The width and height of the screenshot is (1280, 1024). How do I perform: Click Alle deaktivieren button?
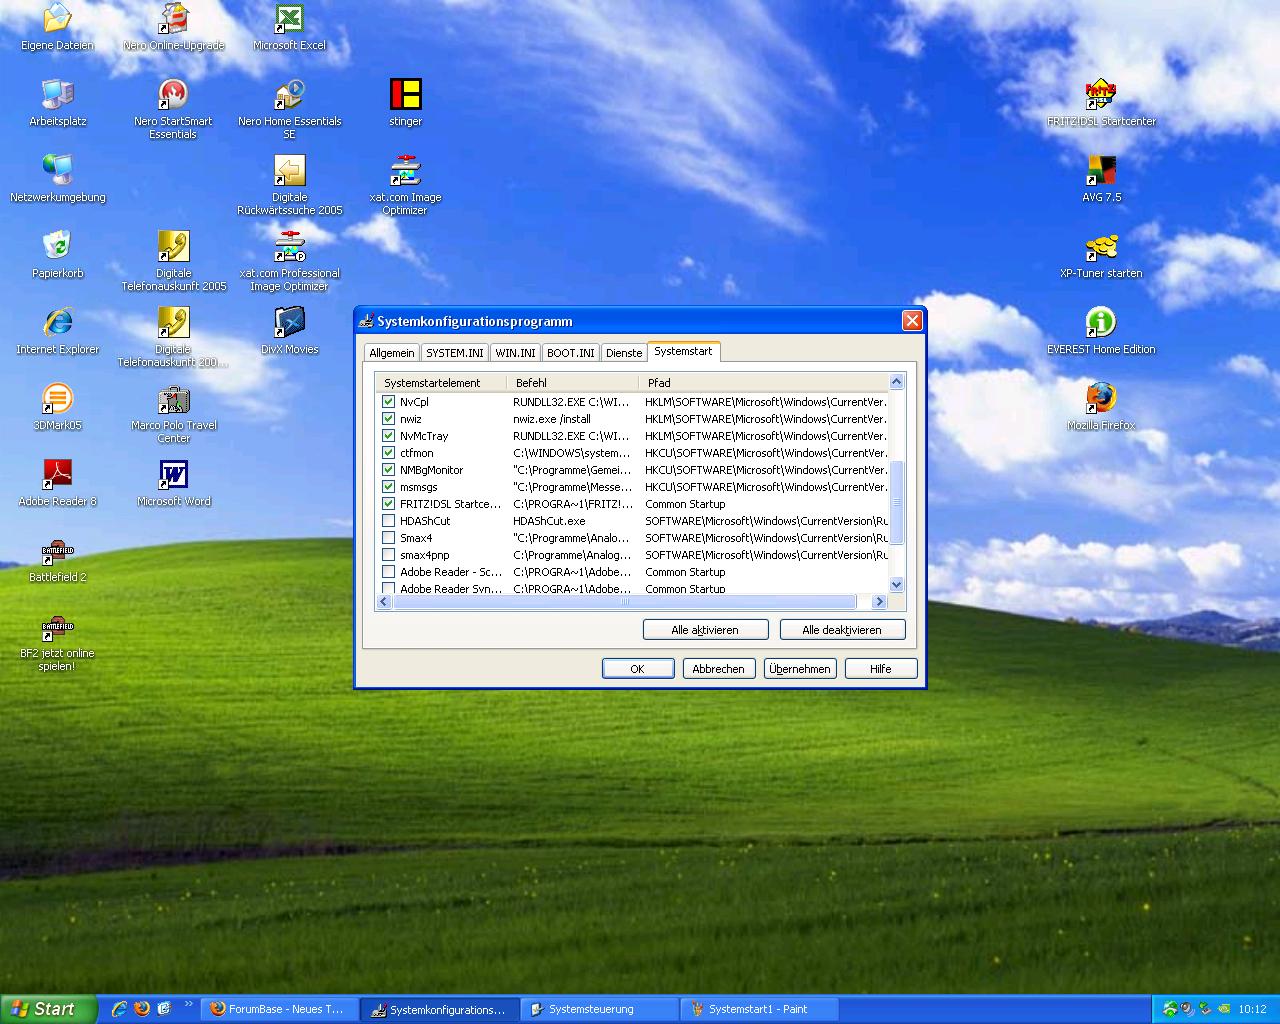tap(842, 630)
